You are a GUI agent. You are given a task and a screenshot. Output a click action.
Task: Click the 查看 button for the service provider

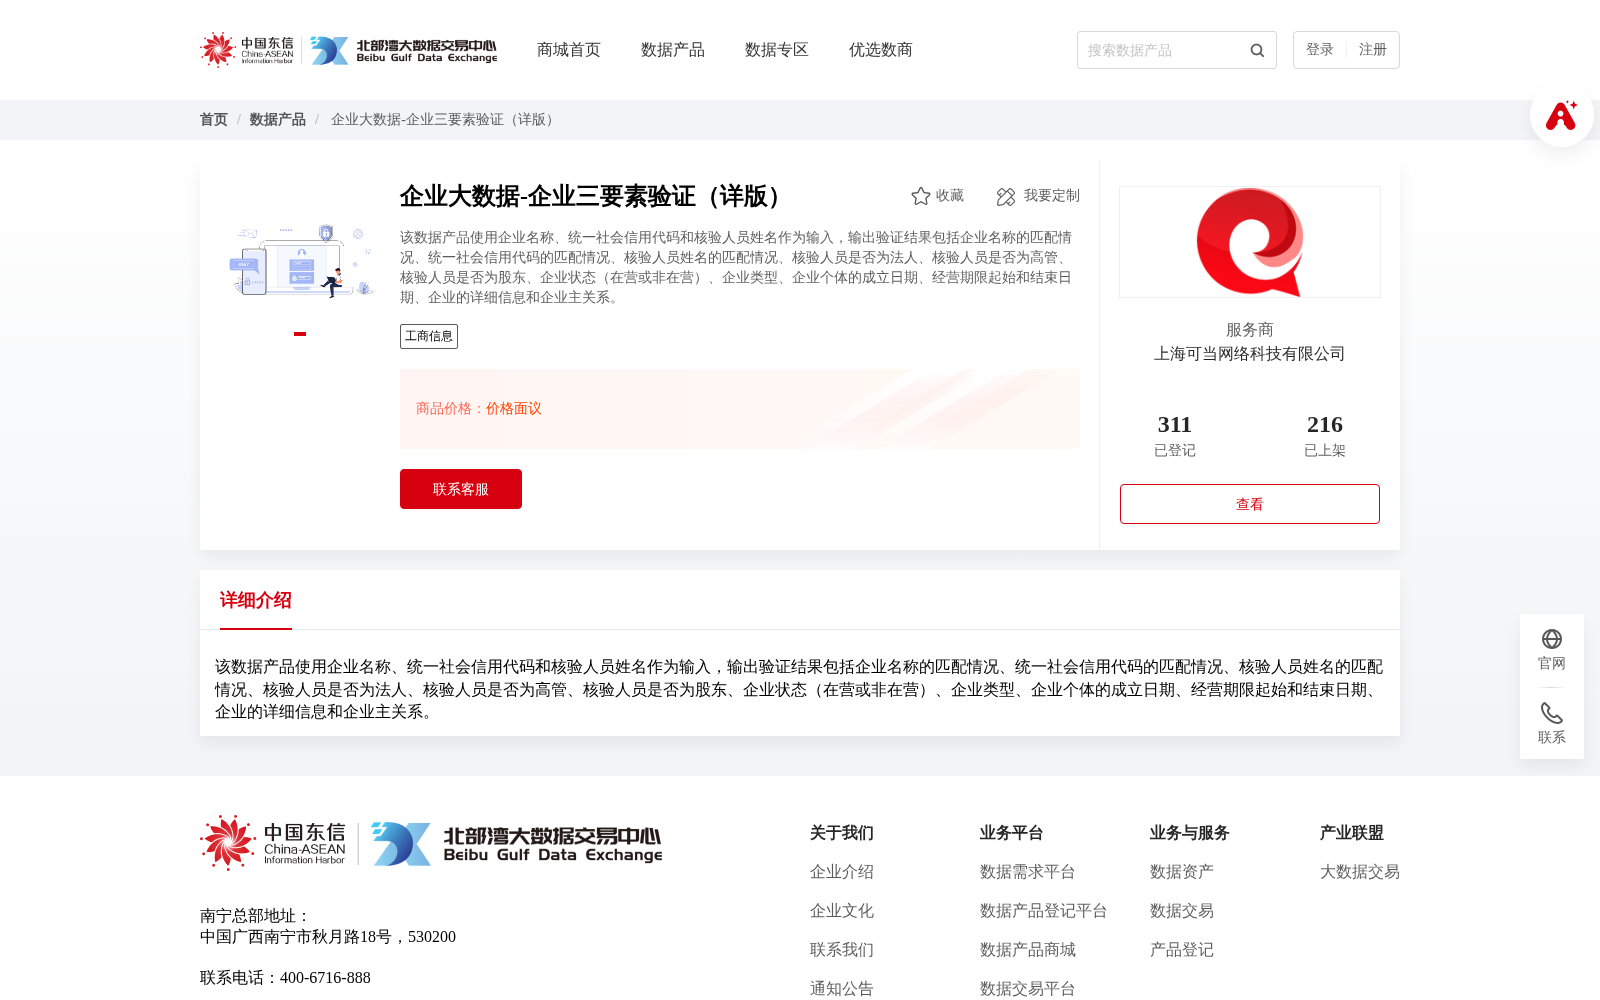pyautogui.click(x=1249, y=503)
